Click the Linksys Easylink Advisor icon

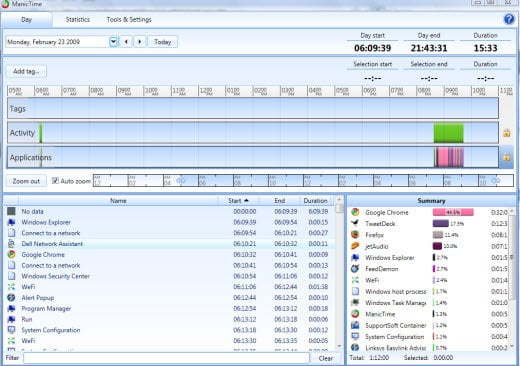355,347
